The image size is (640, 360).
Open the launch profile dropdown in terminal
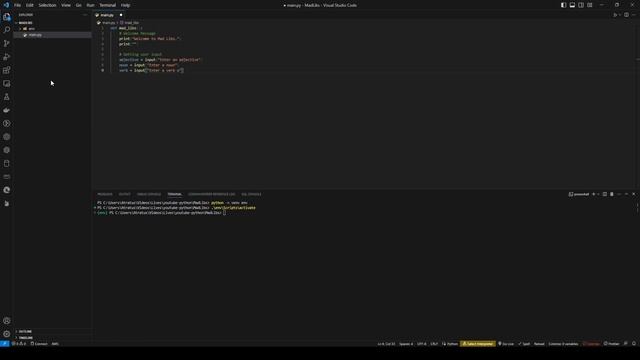coord(598,194)
